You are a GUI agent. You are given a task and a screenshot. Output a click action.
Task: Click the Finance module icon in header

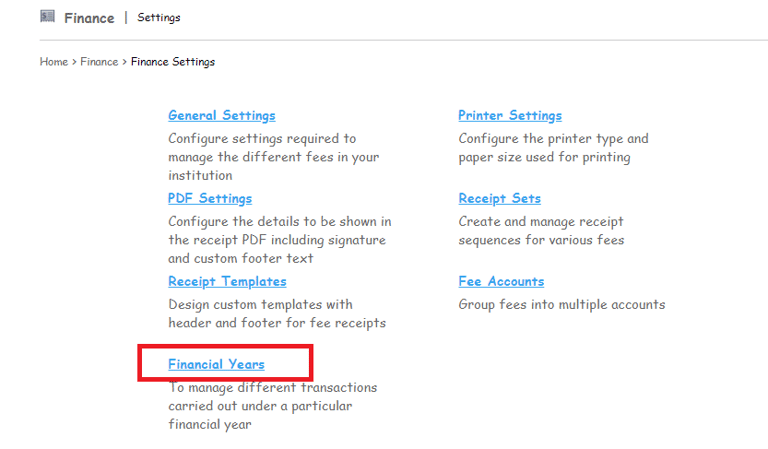(47, 16)
